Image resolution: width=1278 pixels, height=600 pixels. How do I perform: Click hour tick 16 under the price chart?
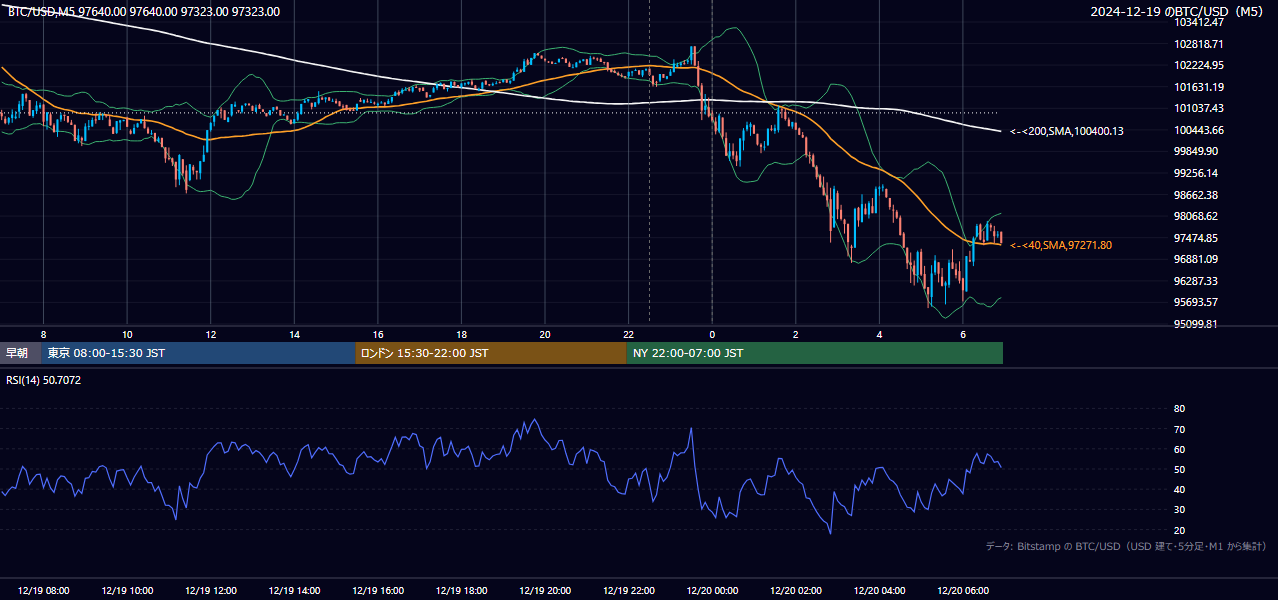(378, 333)
